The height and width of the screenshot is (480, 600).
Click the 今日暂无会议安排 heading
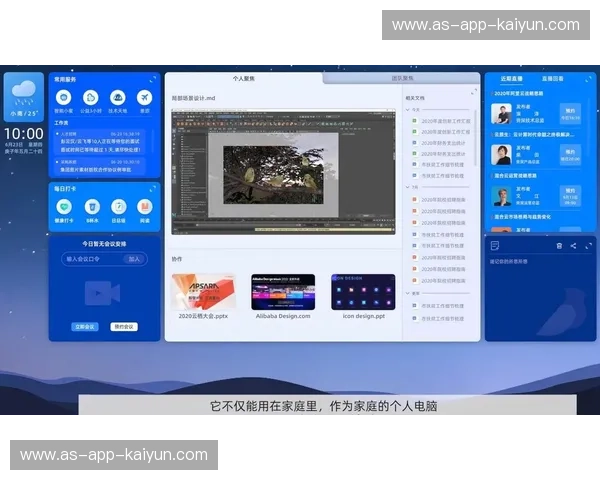[x=104, y=244]
